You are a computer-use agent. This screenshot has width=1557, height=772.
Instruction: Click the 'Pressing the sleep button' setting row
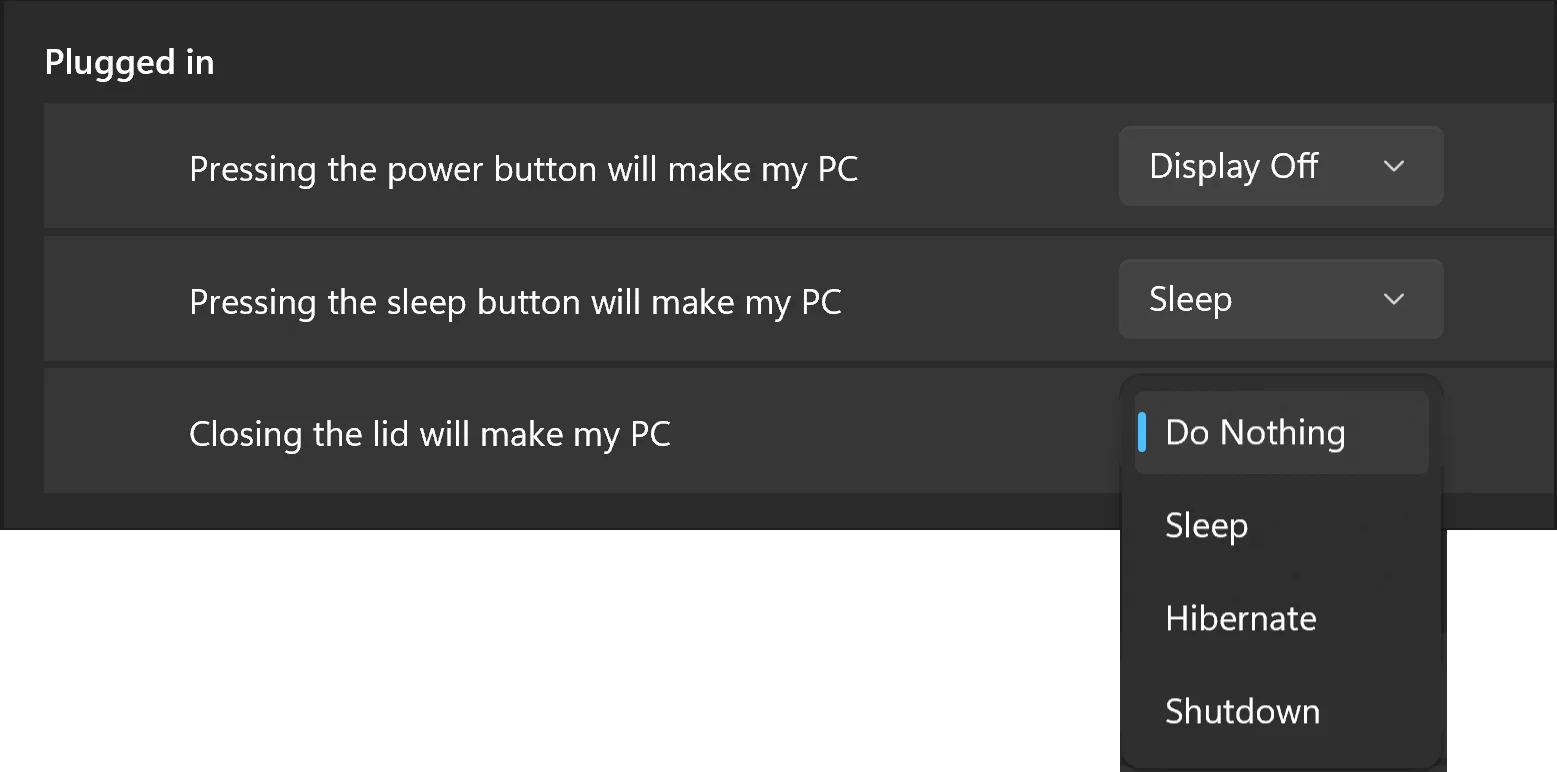800,299
